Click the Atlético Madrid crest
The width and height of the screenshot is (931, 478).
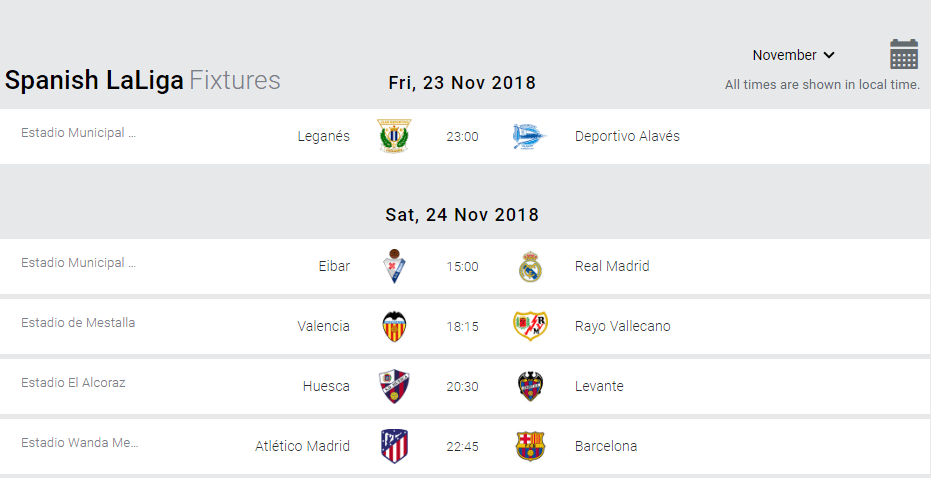coord(394,446)
